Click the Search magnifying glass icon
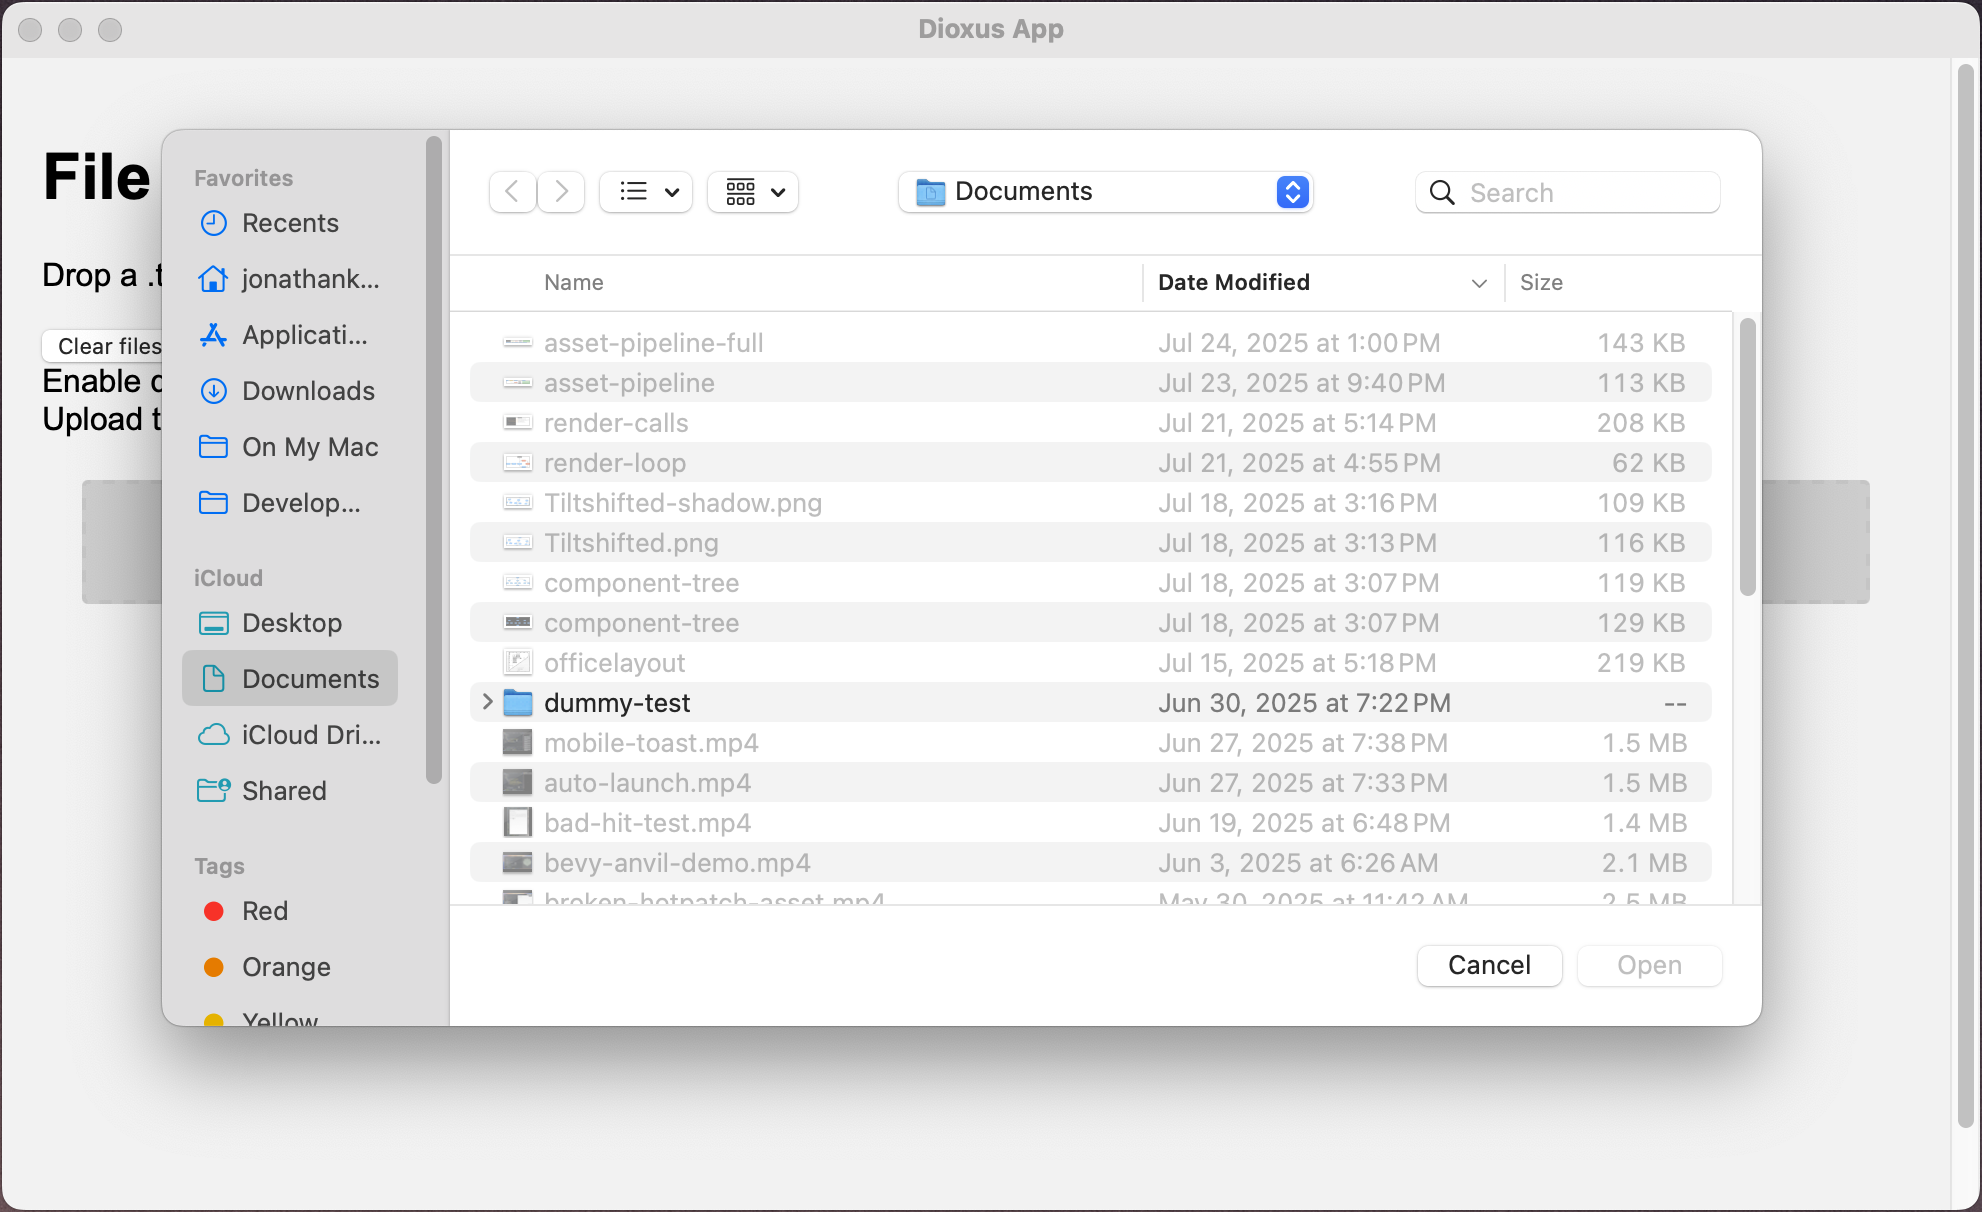The image size is (1982, 1212). pyautogui.click(x=1442, y=192)
